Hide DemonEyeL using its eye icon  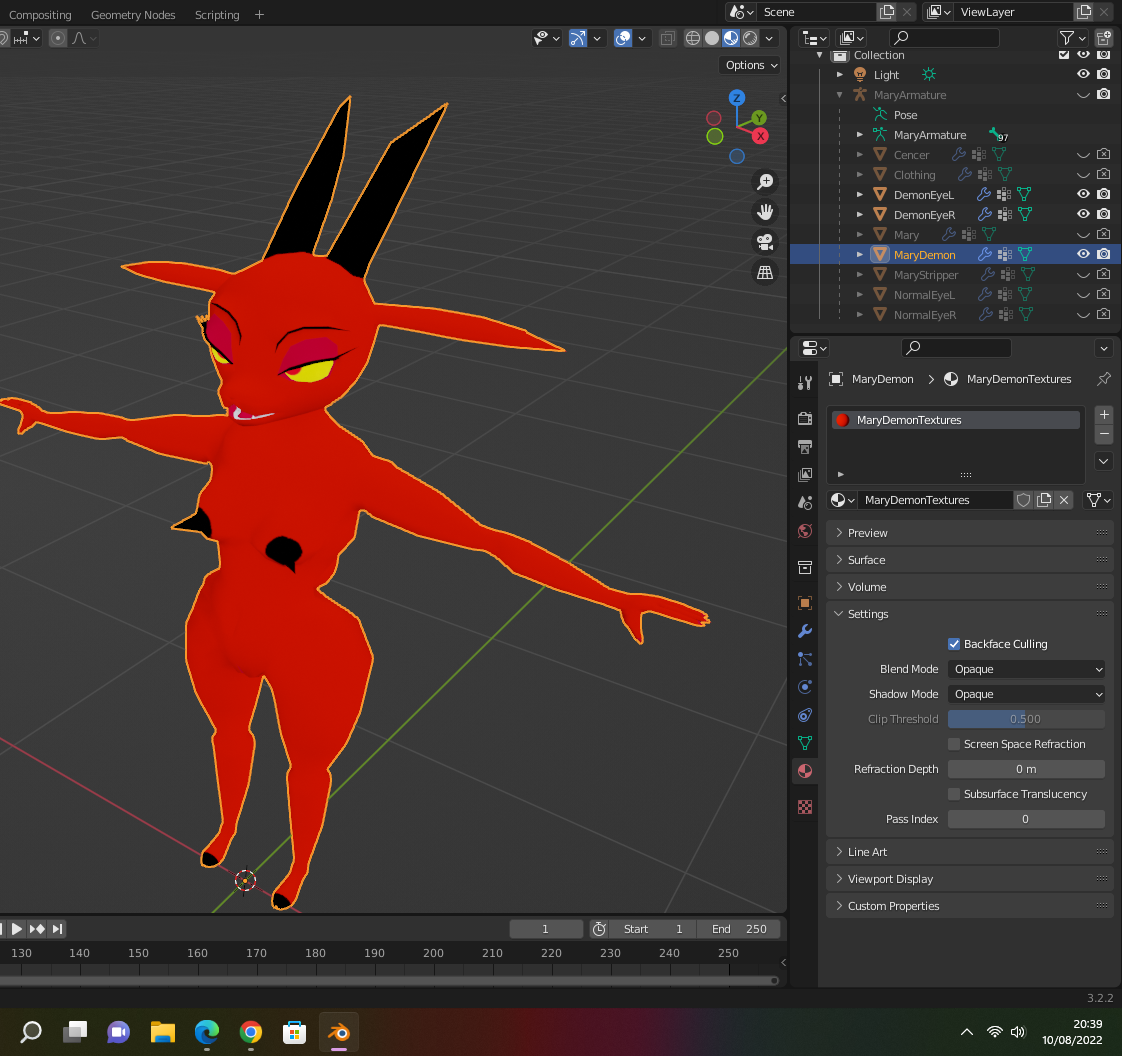click(1082, 195)
